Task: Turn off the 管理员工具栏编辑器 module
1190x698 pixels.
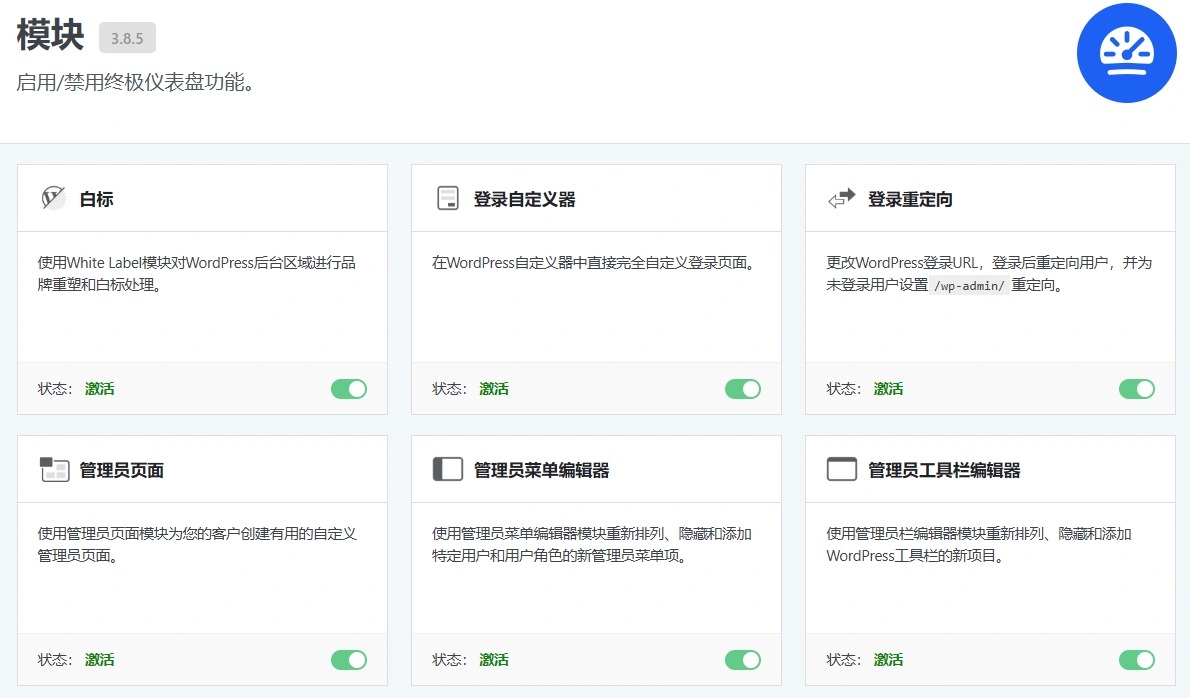Action: tap(1136, 659)
